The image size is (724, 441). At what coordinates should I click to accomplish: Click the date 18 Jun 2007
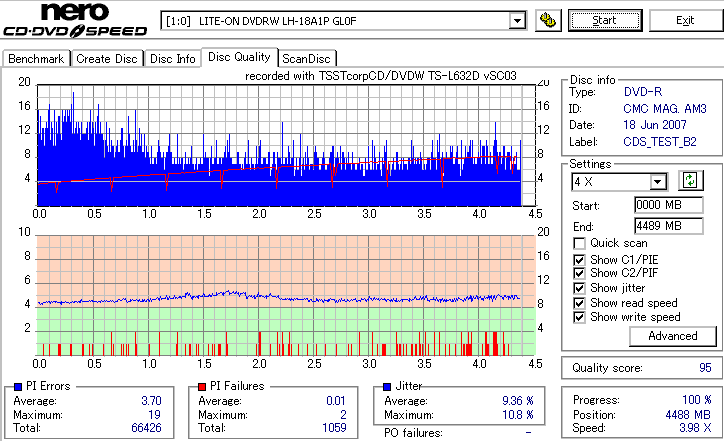(x=655, y=125)
